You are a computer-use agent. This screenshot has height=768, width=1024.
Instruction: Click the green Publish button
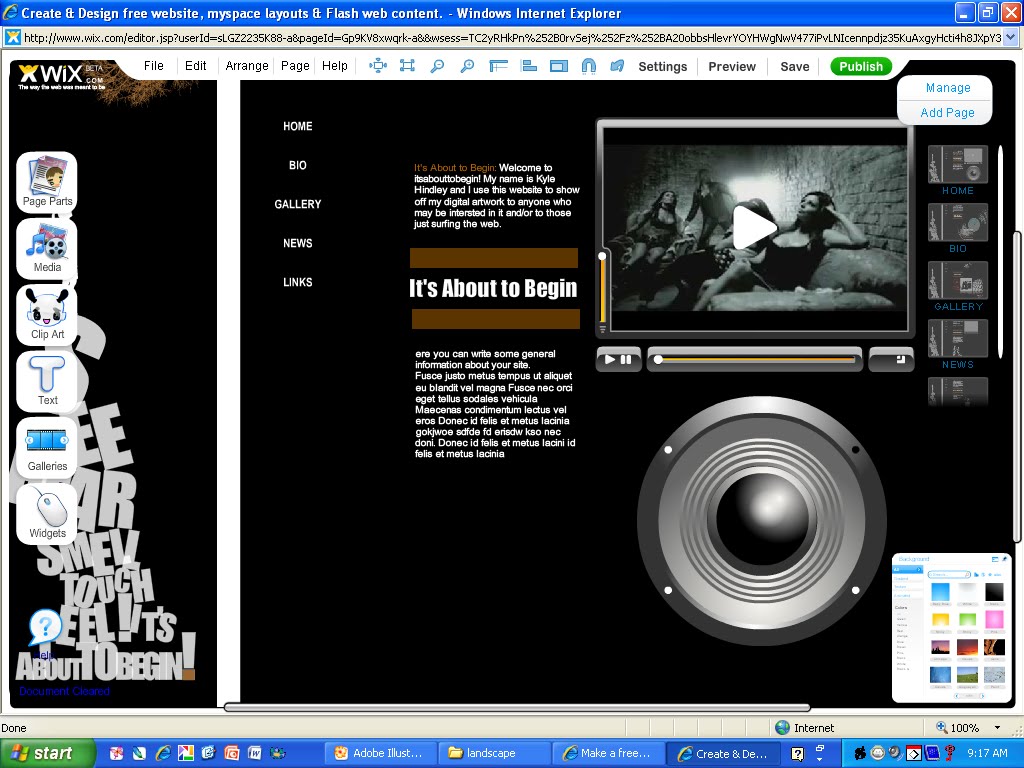(861, 67)
